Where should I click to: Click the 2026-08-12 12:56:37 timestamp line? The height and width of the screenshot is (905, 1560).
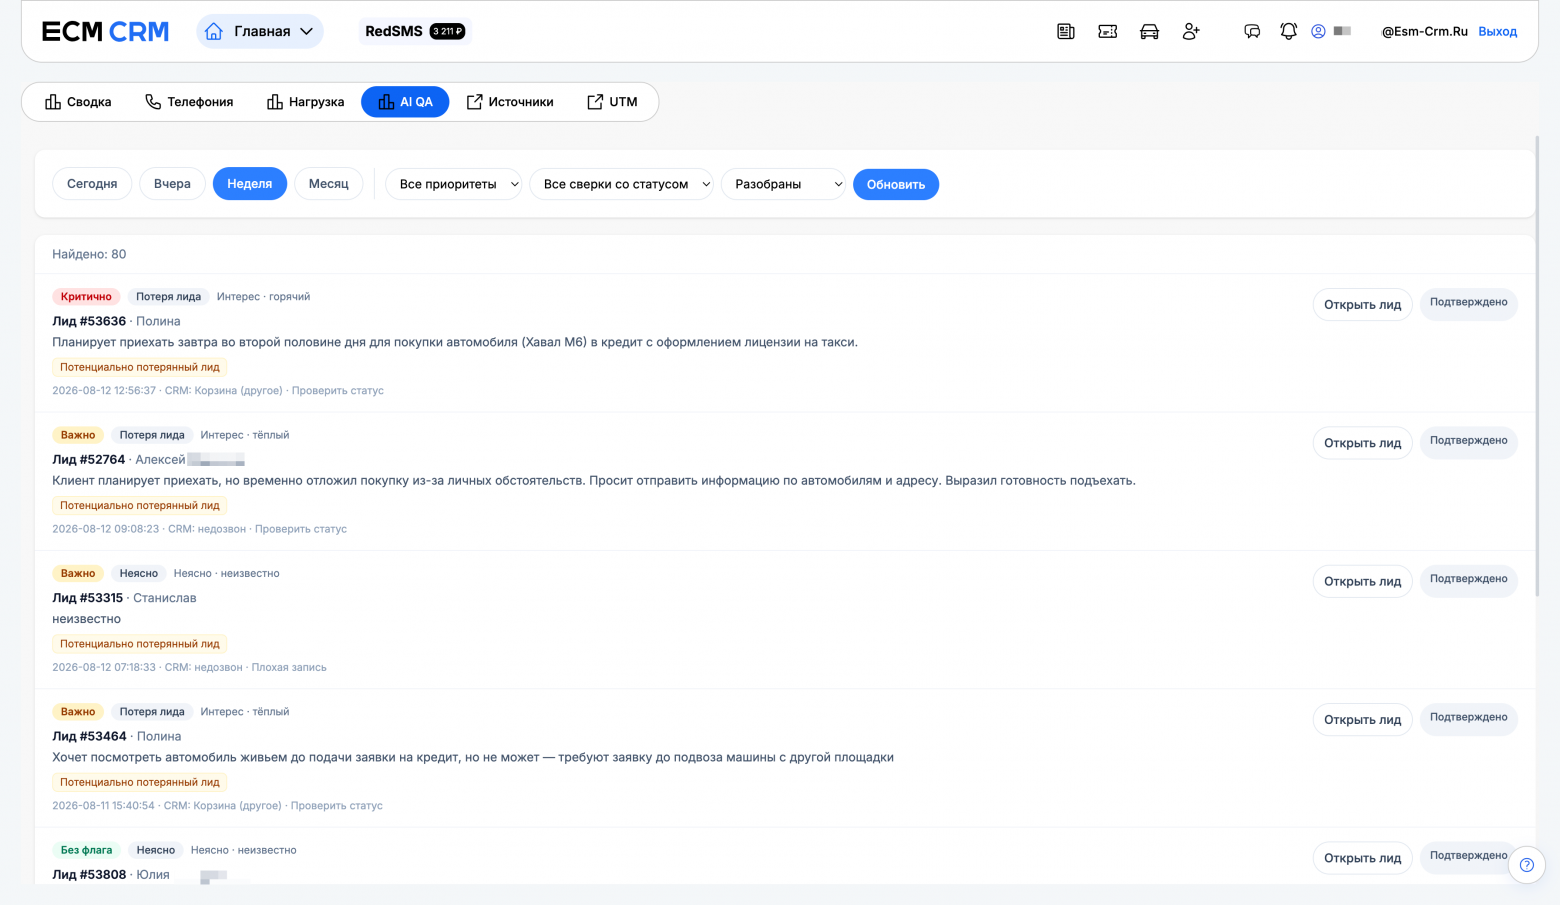coord(218,391)
